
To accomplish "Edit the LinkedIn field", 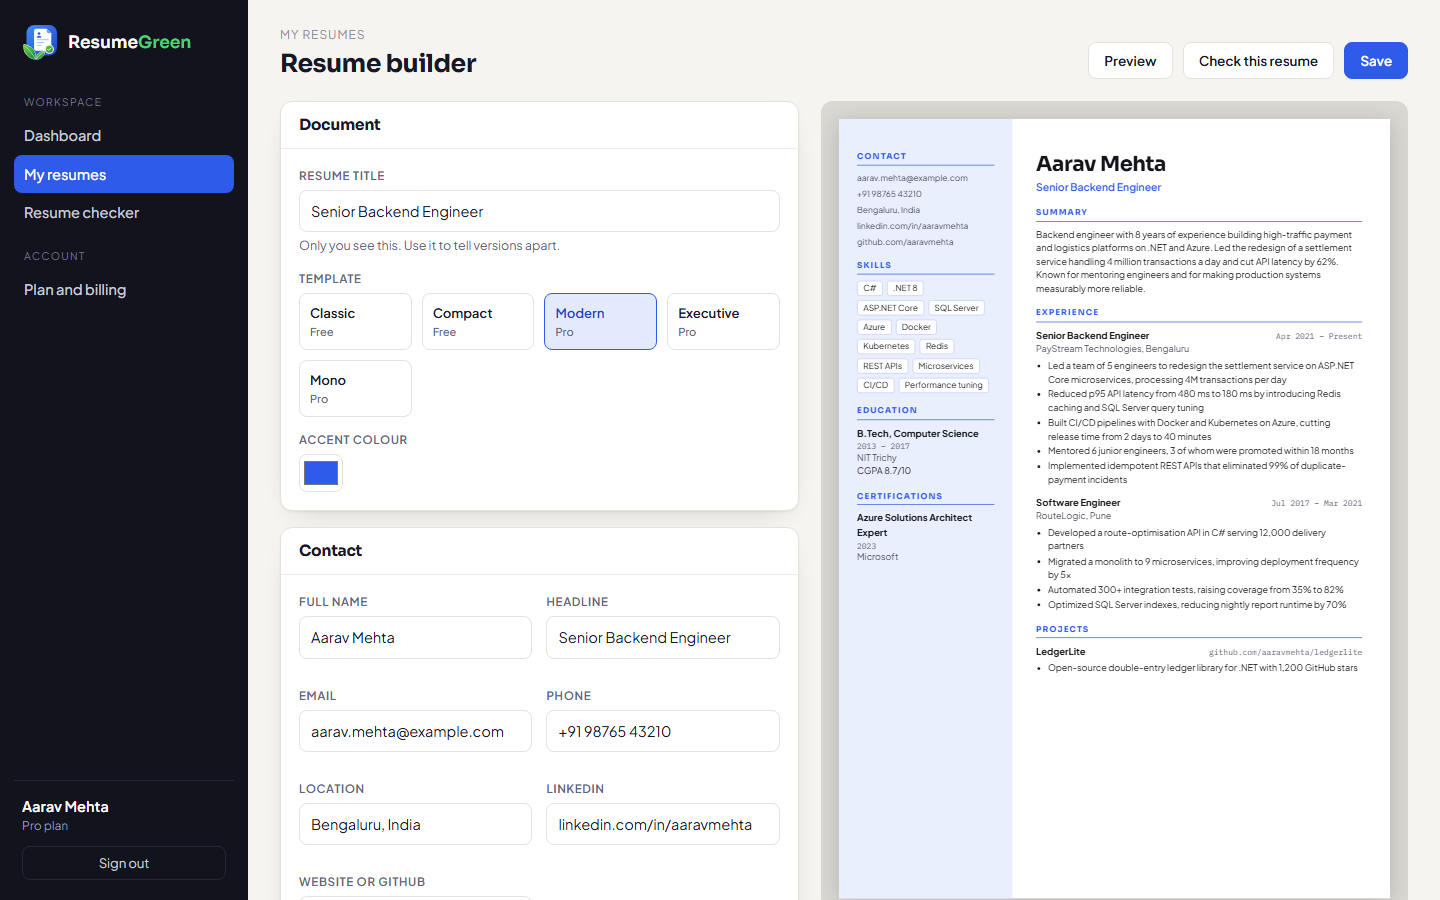I will pyautogui.click(x=663, y=824).
